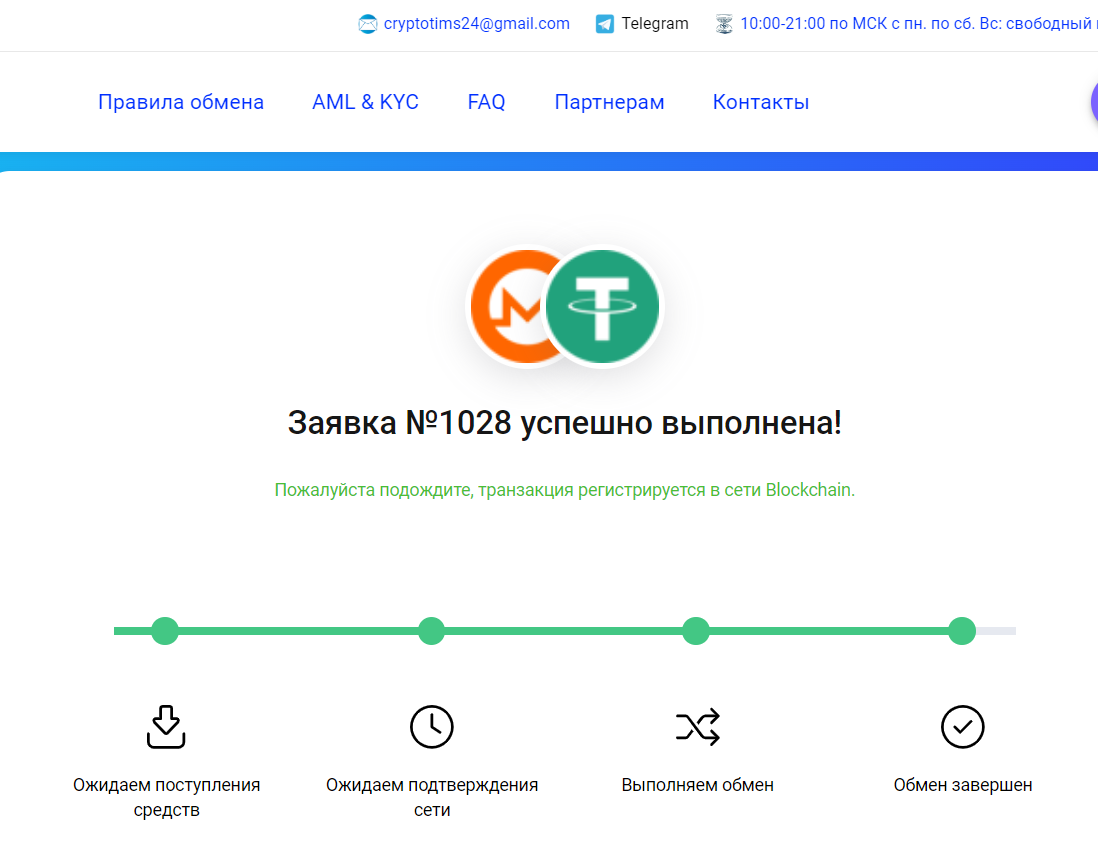
Task: Click the Заявка №1028 успешно выполнена heading
Action: (564, 423)
